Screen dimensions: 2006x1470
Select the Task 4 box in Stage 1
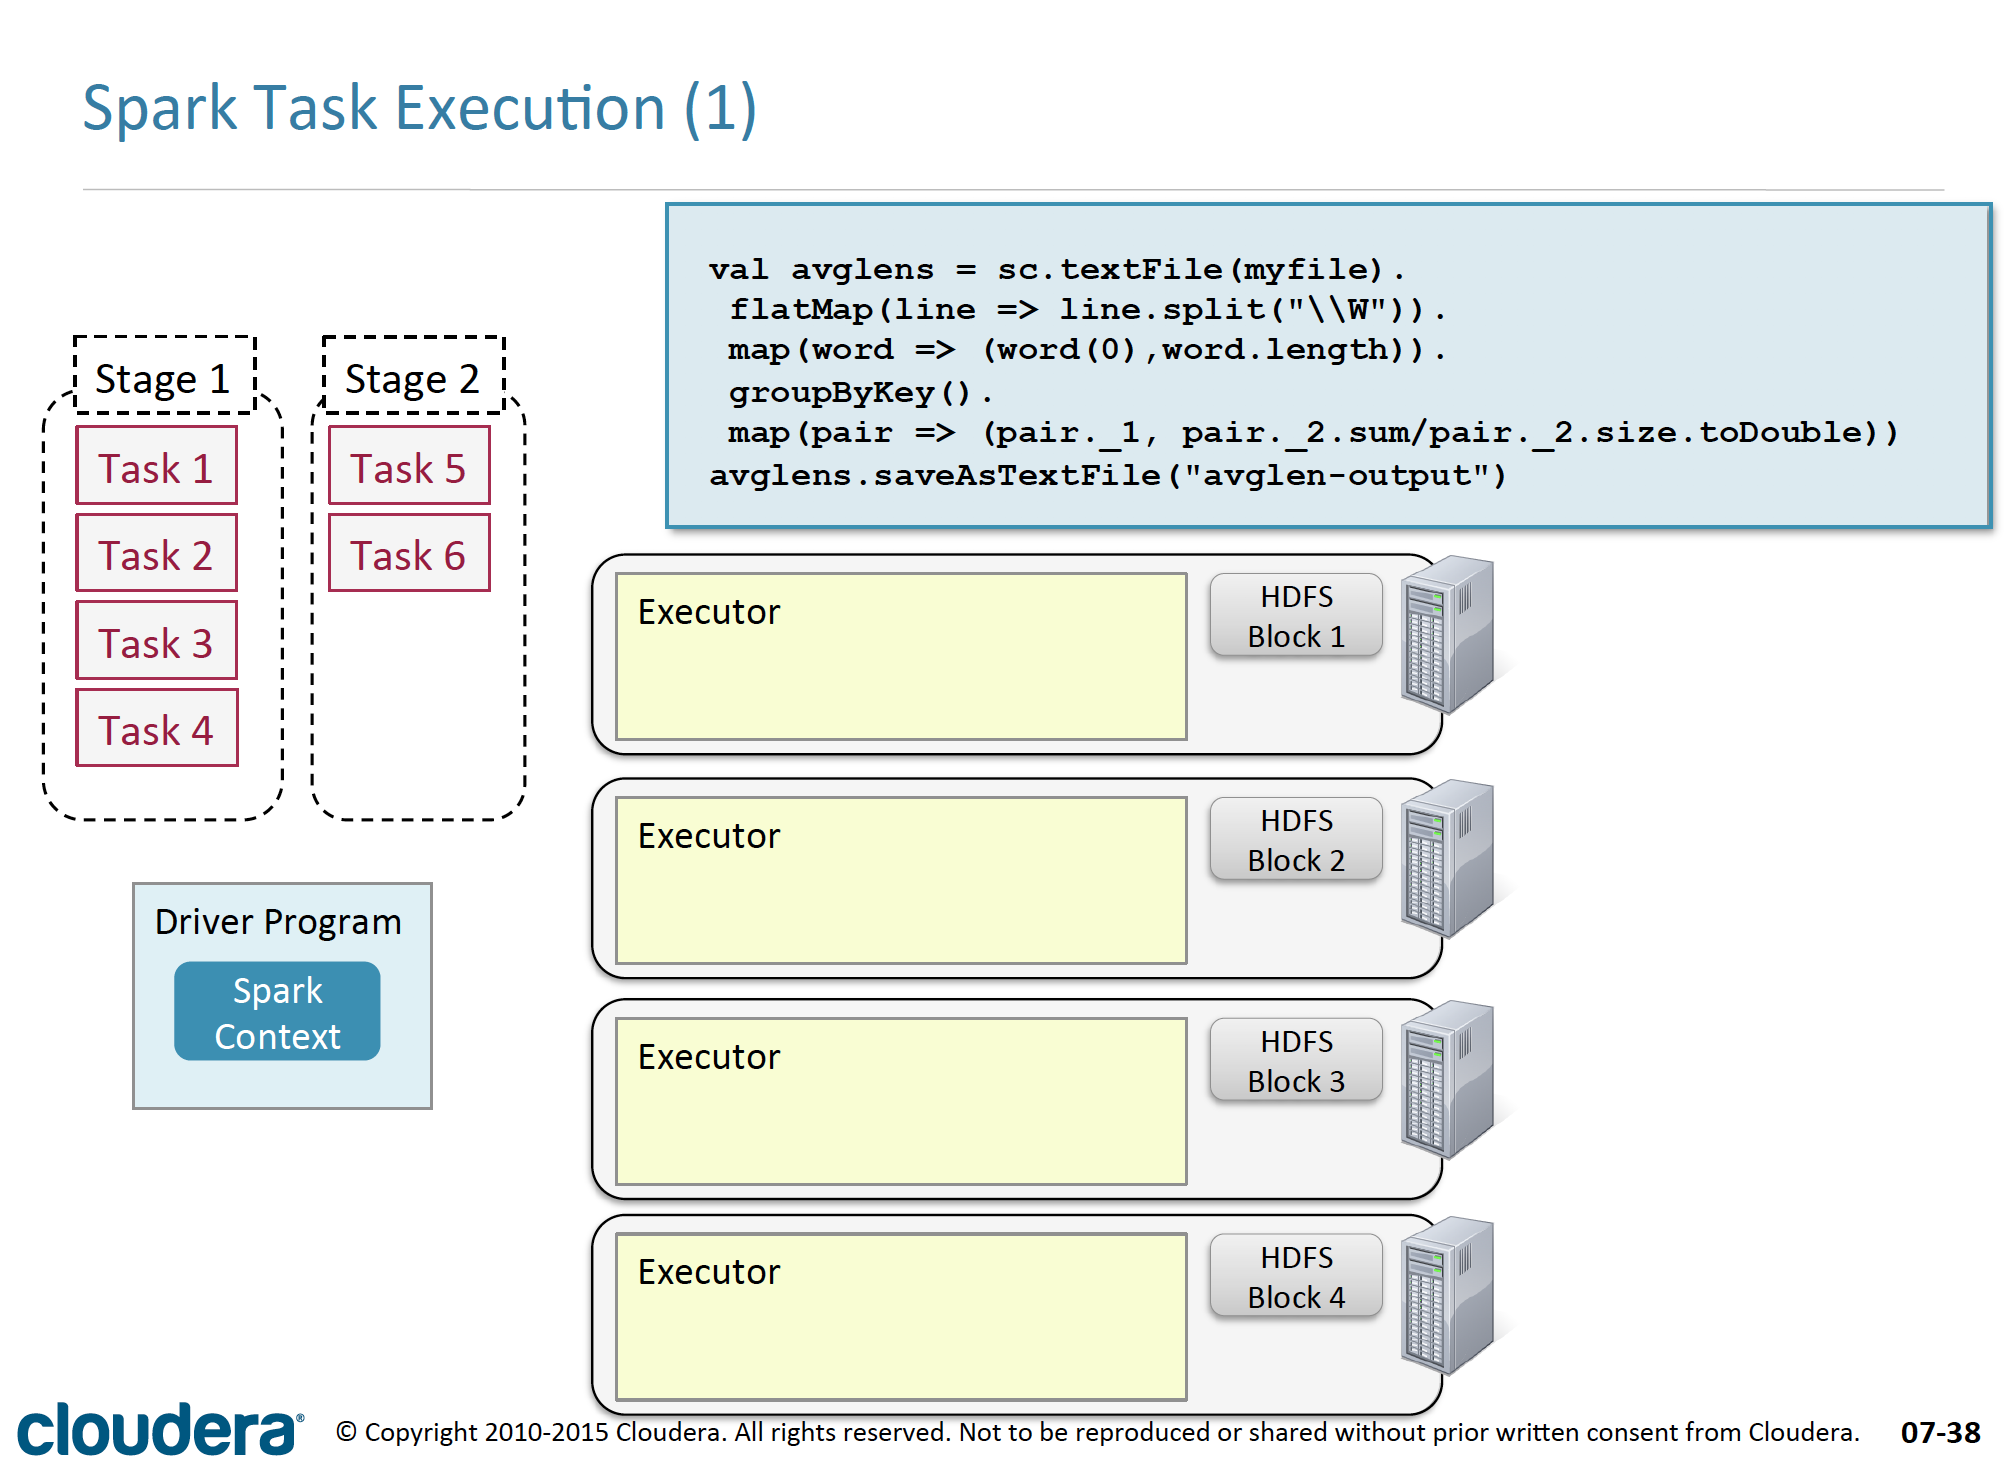[156, 729]
